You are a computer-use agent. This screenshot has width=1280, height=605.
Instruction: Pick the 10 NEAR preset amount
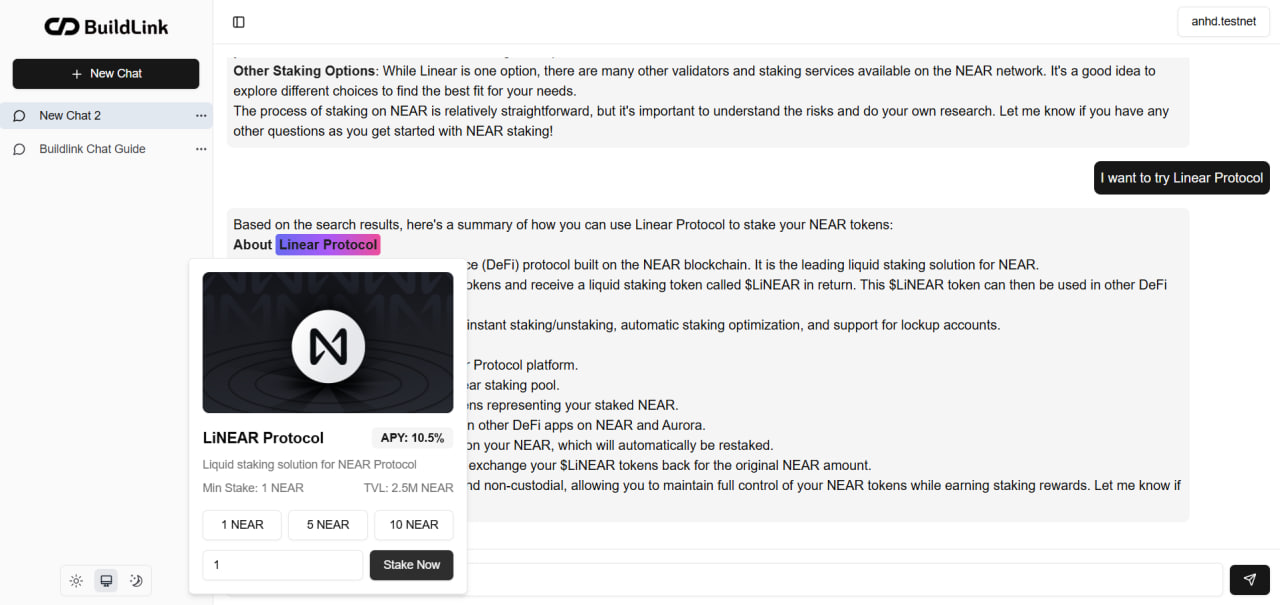[x=414, y=525]
